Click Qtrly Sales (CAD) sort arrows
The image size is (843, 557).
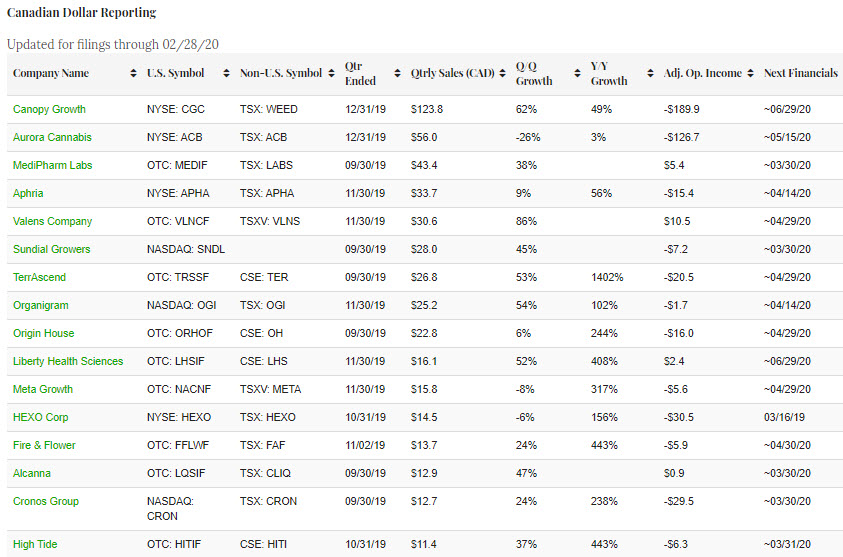coord(502,74)
